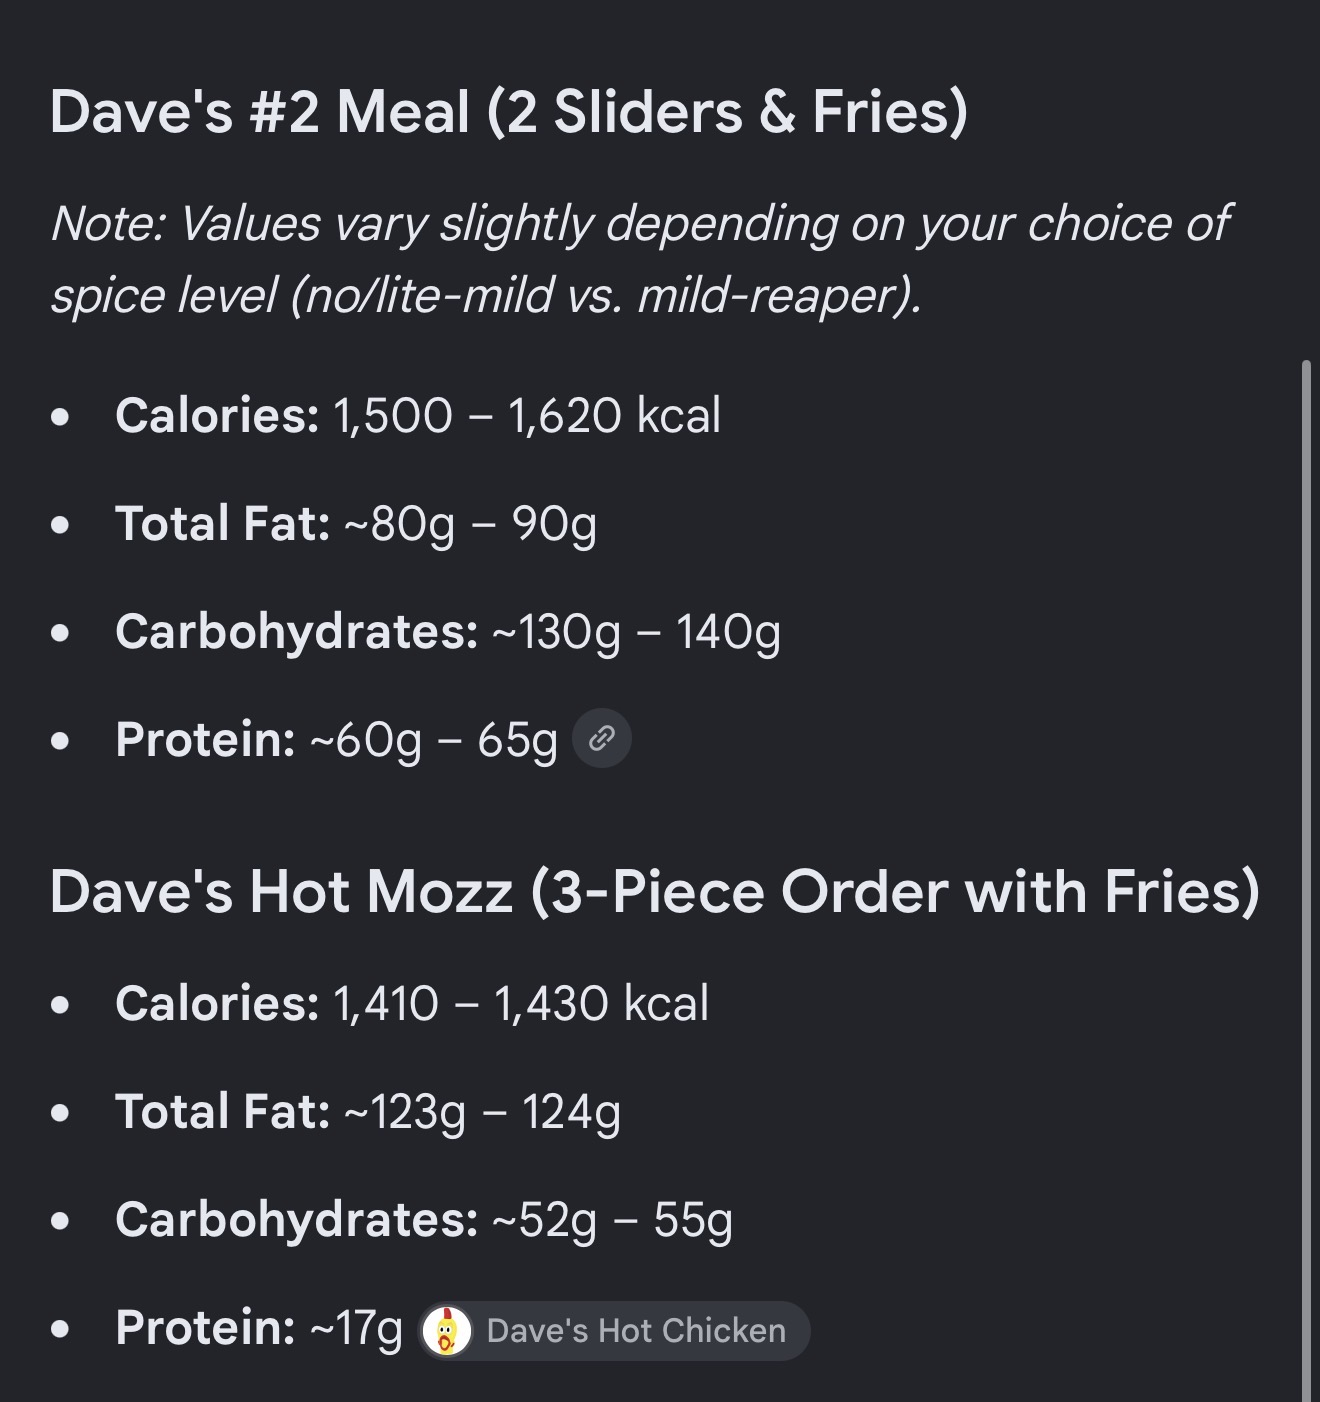Click the bold Total Fat label under #2 Meal
The image size is (1320, 1402).
click(x=223, y=523)
